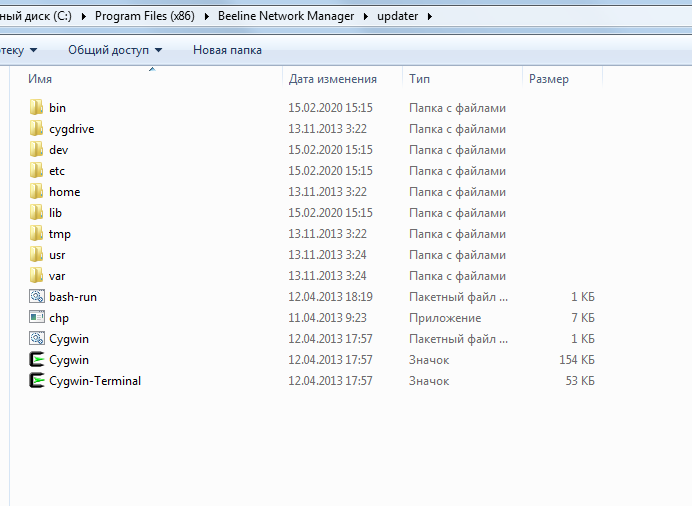
Task: Click the Новая папка button
Action: tap(227, 50)
